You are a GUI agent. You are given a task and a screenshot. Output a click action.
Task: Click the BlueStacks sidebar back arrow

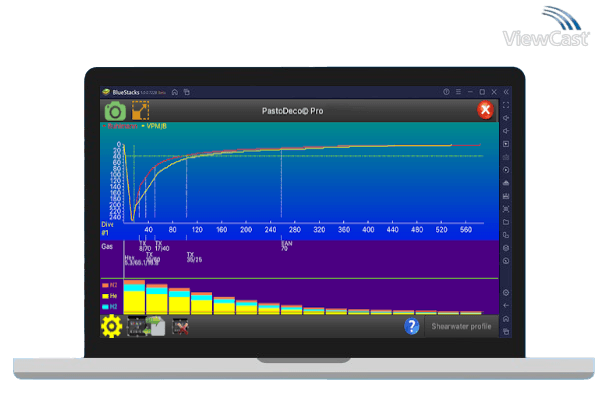pyautogui.click(x=506, y=305)
